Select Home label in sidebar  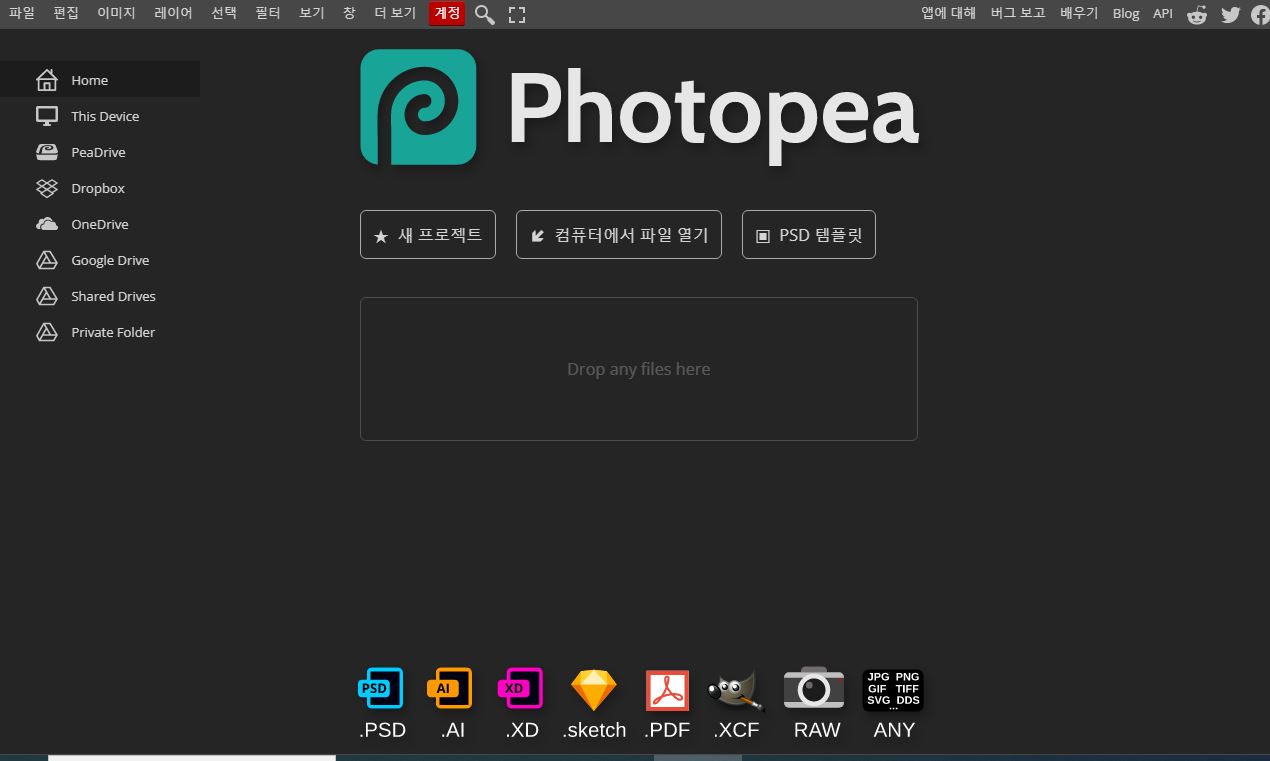click(x=89, y=80)
